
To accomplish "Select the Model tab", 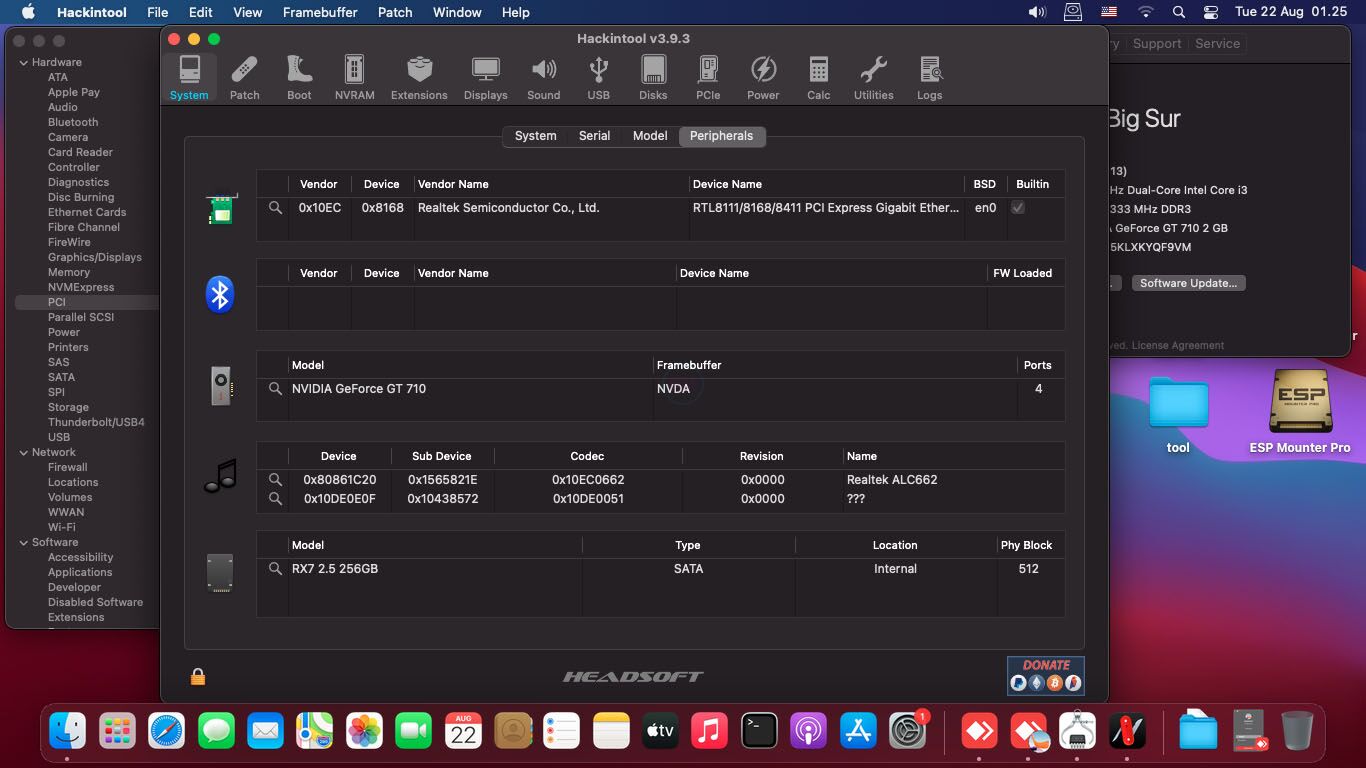I will 649,136.
